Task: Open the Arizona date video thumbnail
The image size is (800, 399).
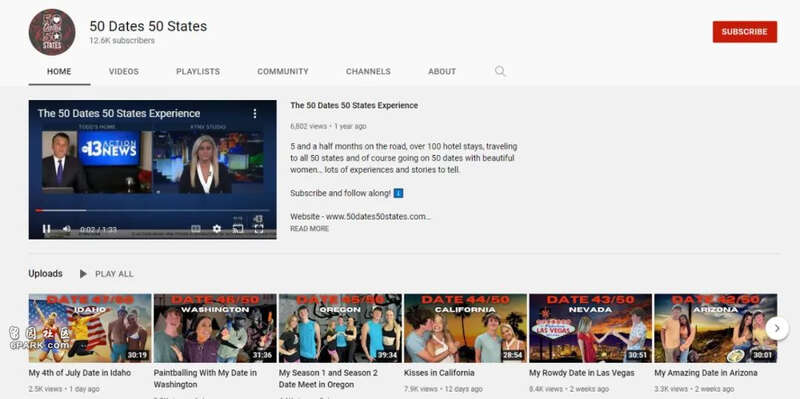Action: click(715, 328)
